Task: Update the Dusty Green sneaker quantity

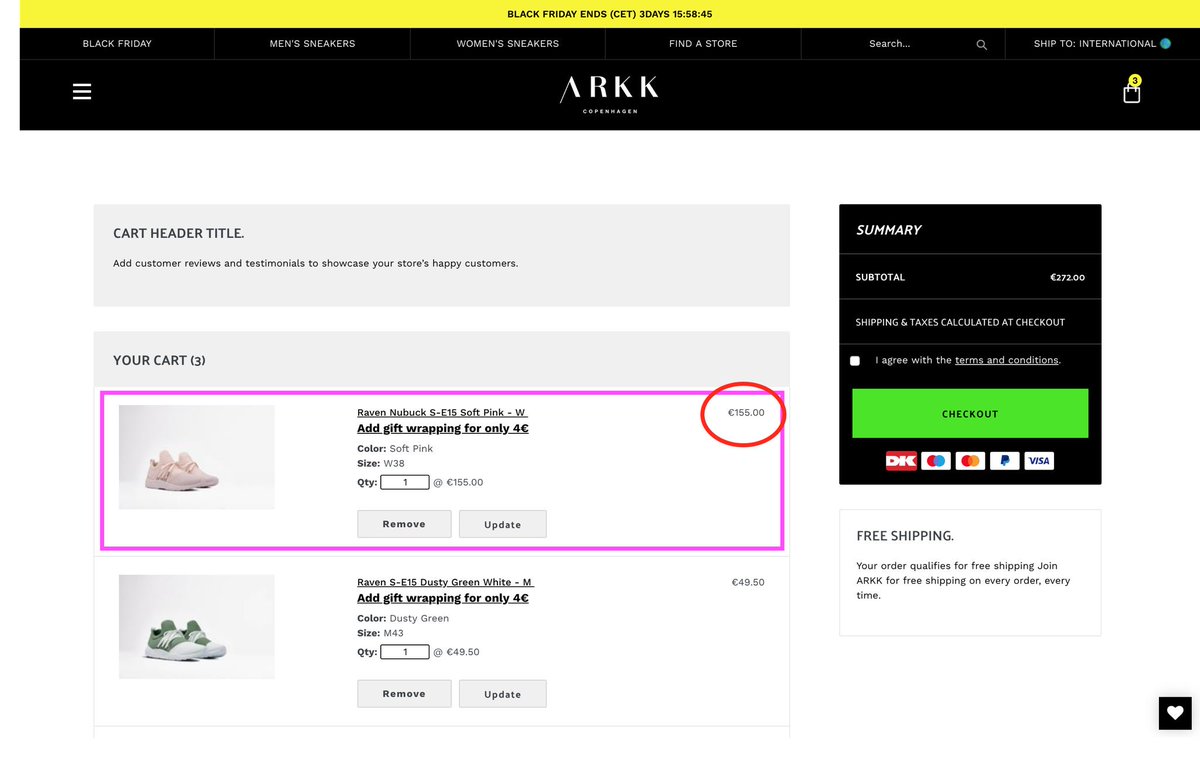Action: click(503, 694)
